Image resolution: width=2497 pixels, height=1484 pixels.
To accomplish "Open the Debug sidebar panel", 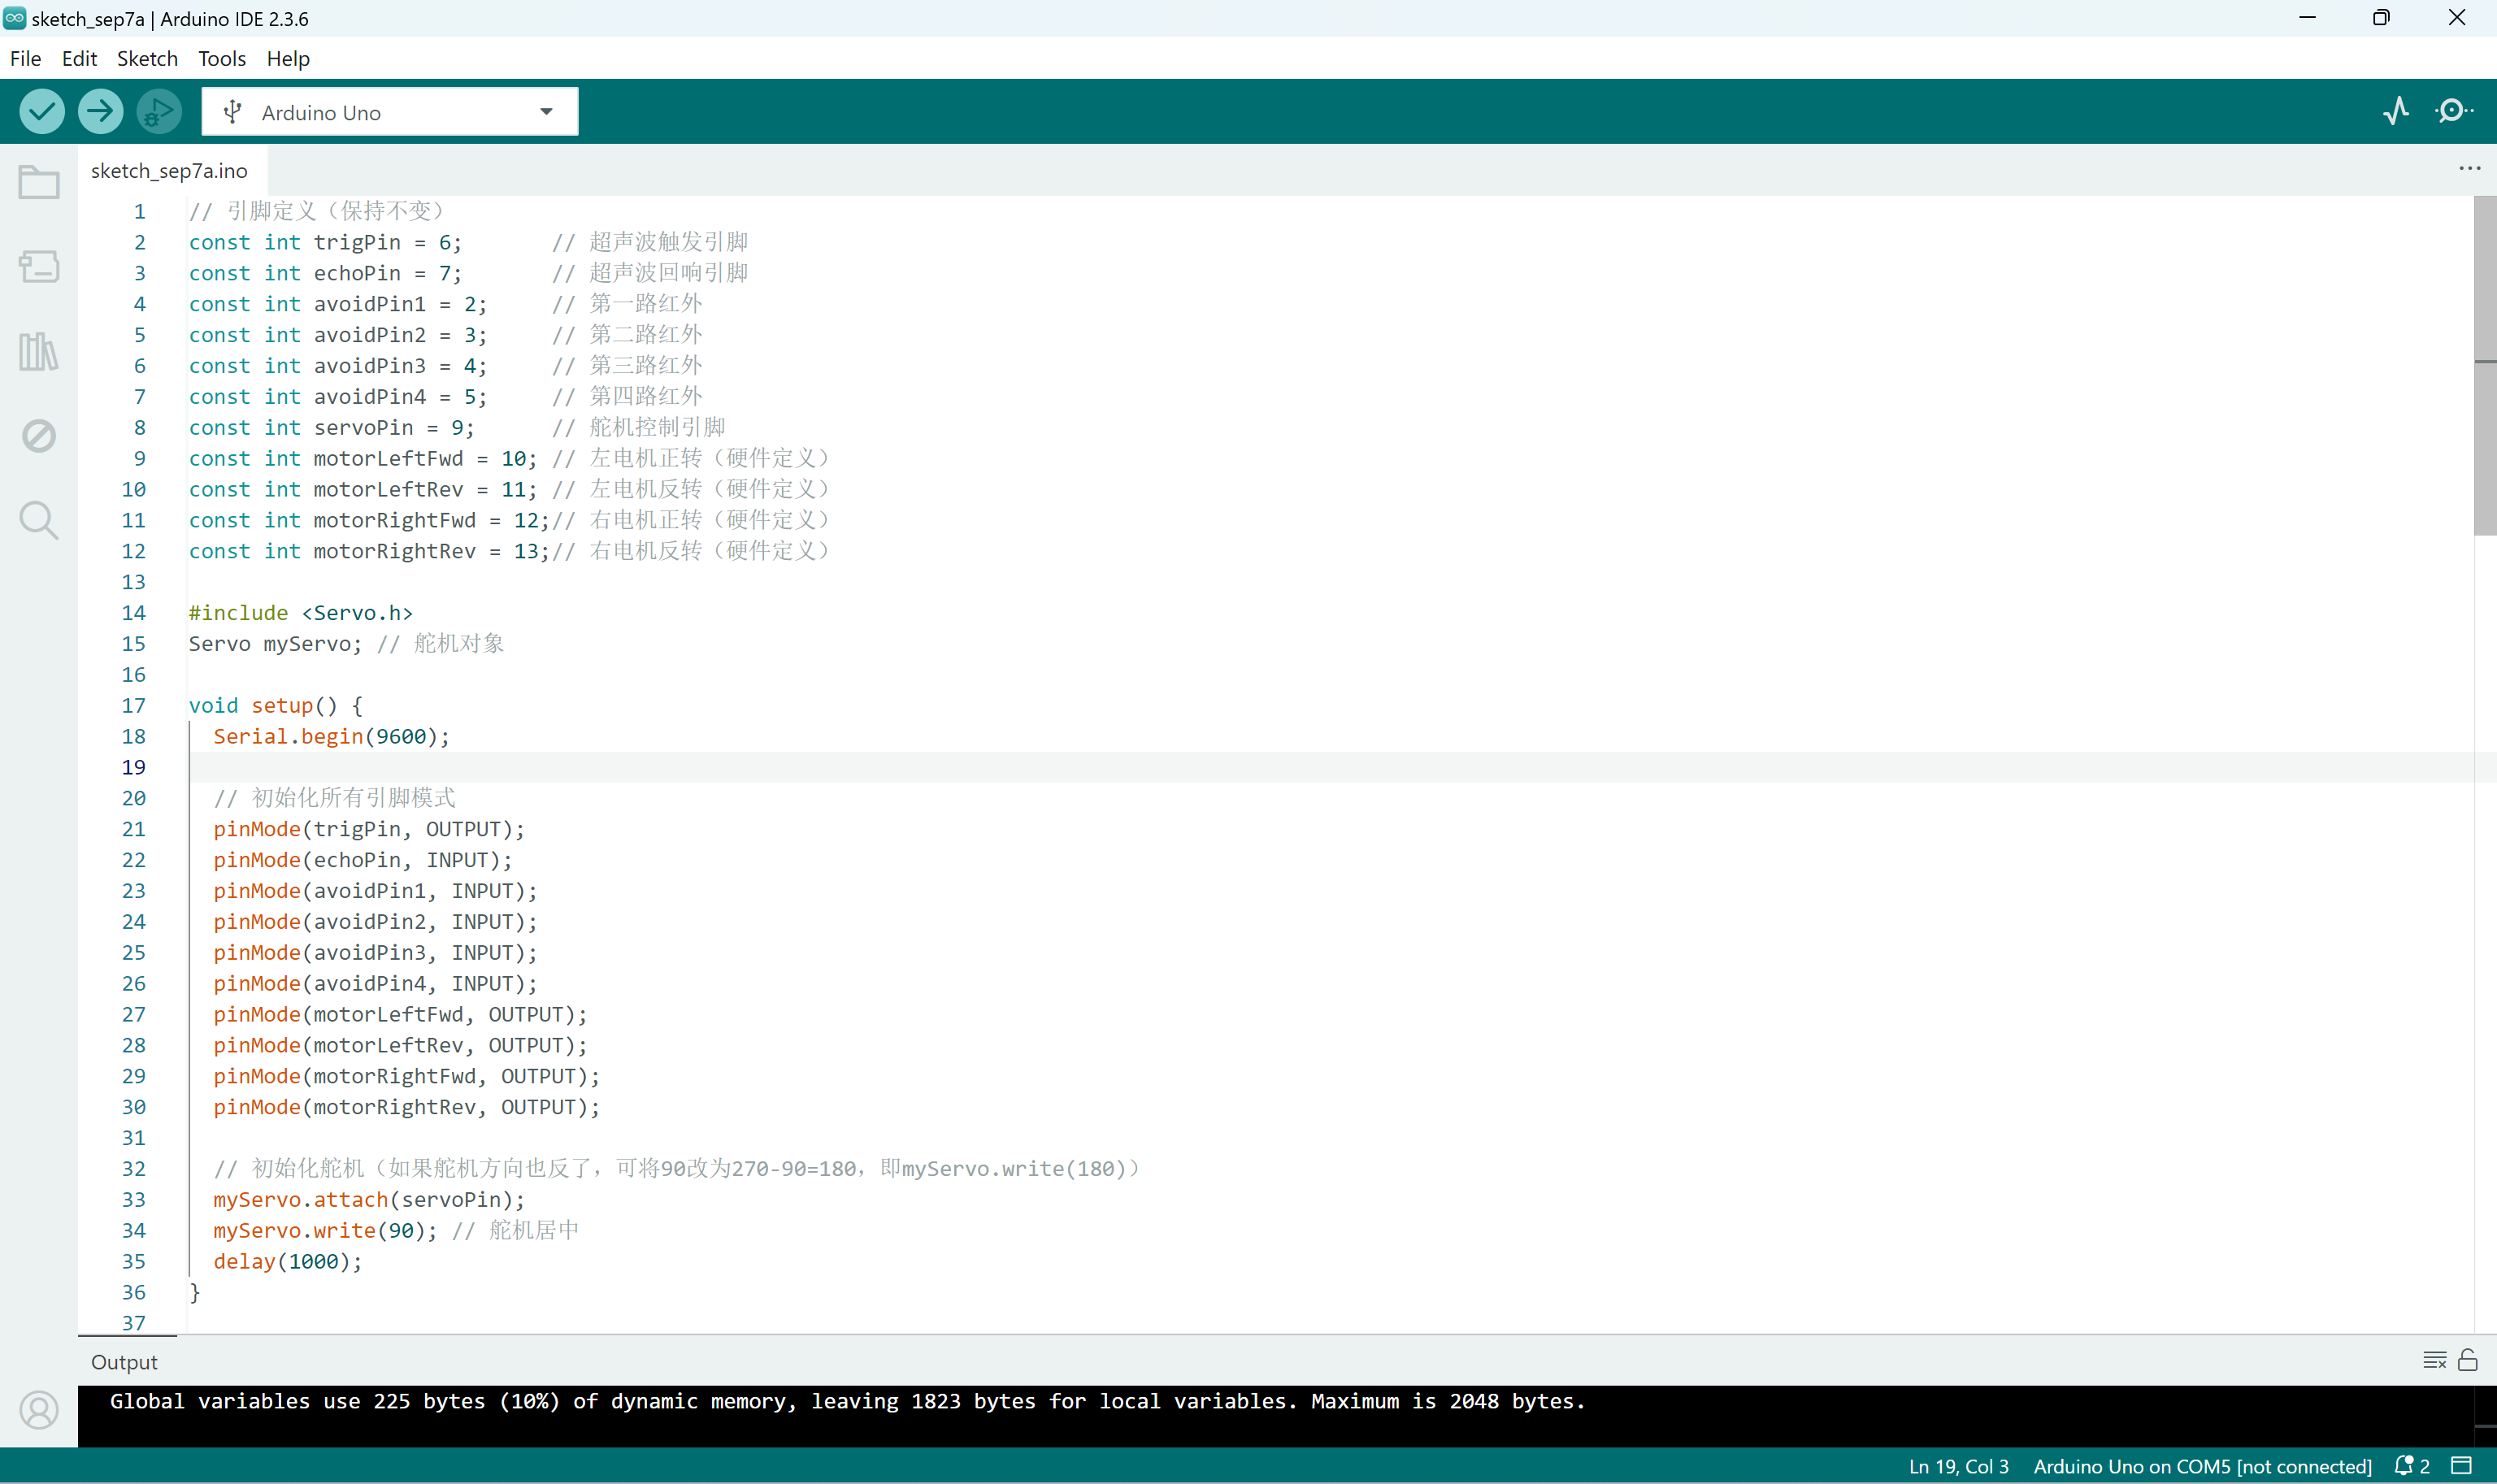I will coord(39,436).
